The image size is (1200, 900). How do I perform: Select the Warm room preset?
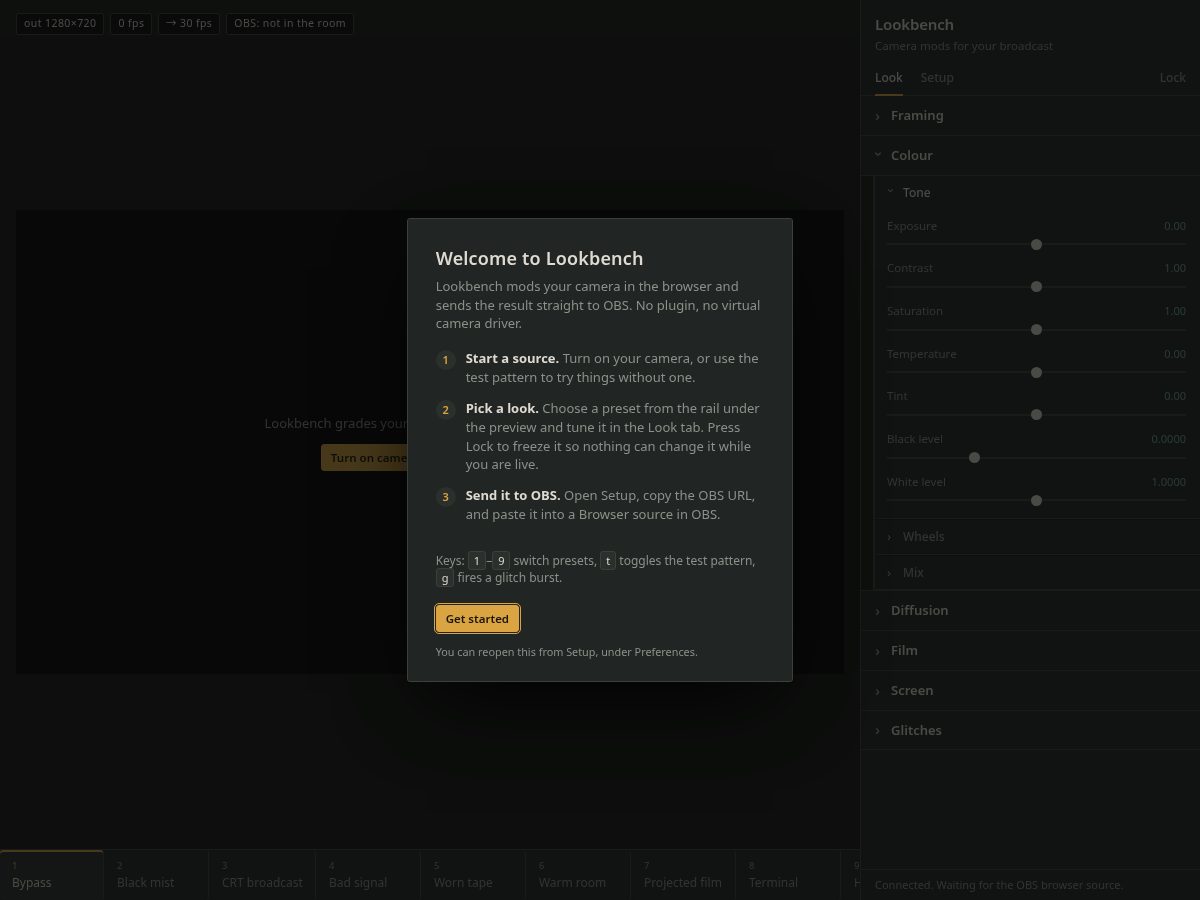point(579,874)
